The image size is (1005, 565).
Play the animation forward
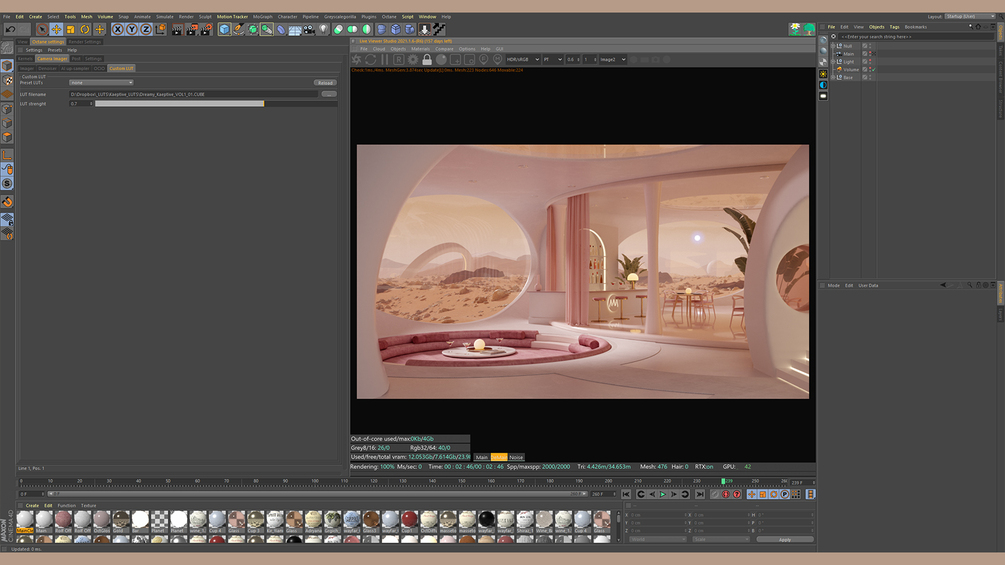pyautogui.click(x=663, y=495)
